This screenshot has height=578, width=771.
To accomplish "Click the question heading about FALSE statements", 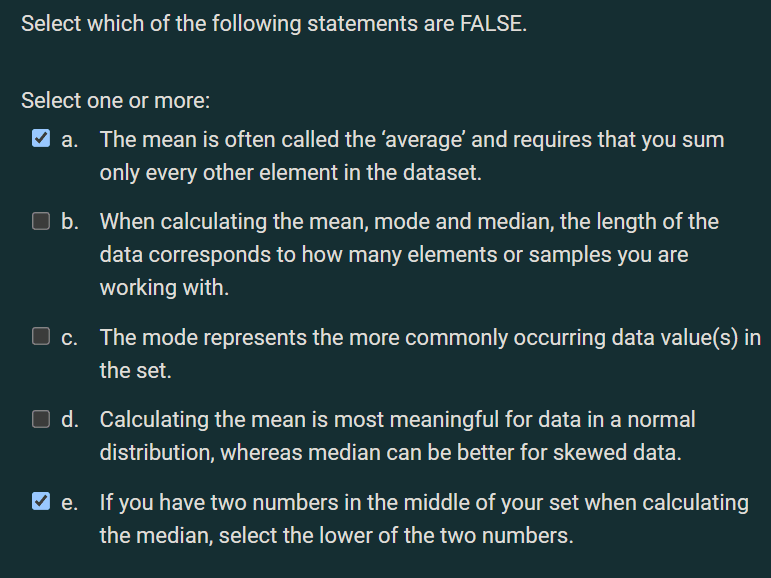I will coord(274,24).
